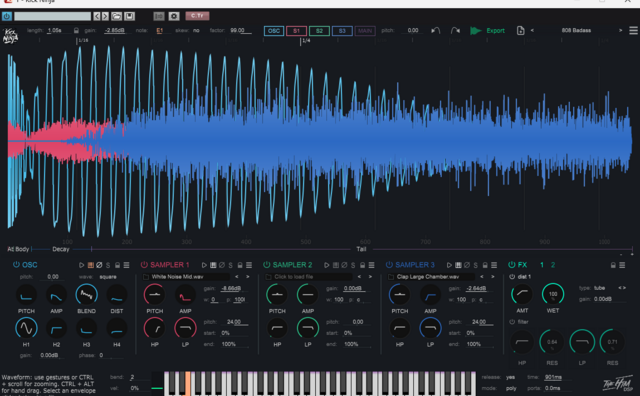Toggle the Sampler 2 power button
Image resolution: width=640 pixels, height=396 pixels.
point(267,265)
